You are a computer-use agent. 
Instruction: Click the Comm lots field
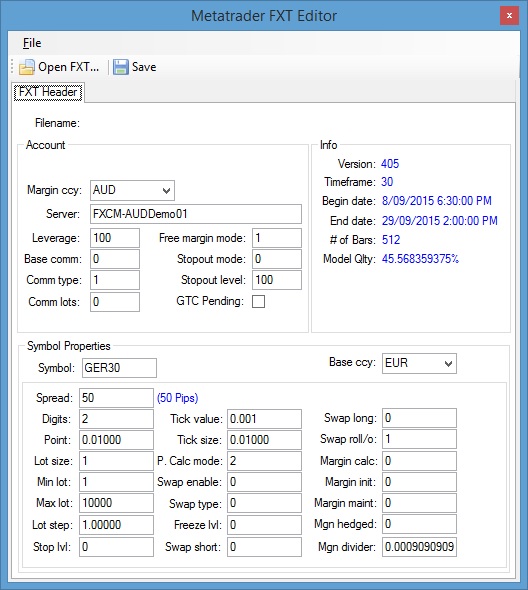115,302
